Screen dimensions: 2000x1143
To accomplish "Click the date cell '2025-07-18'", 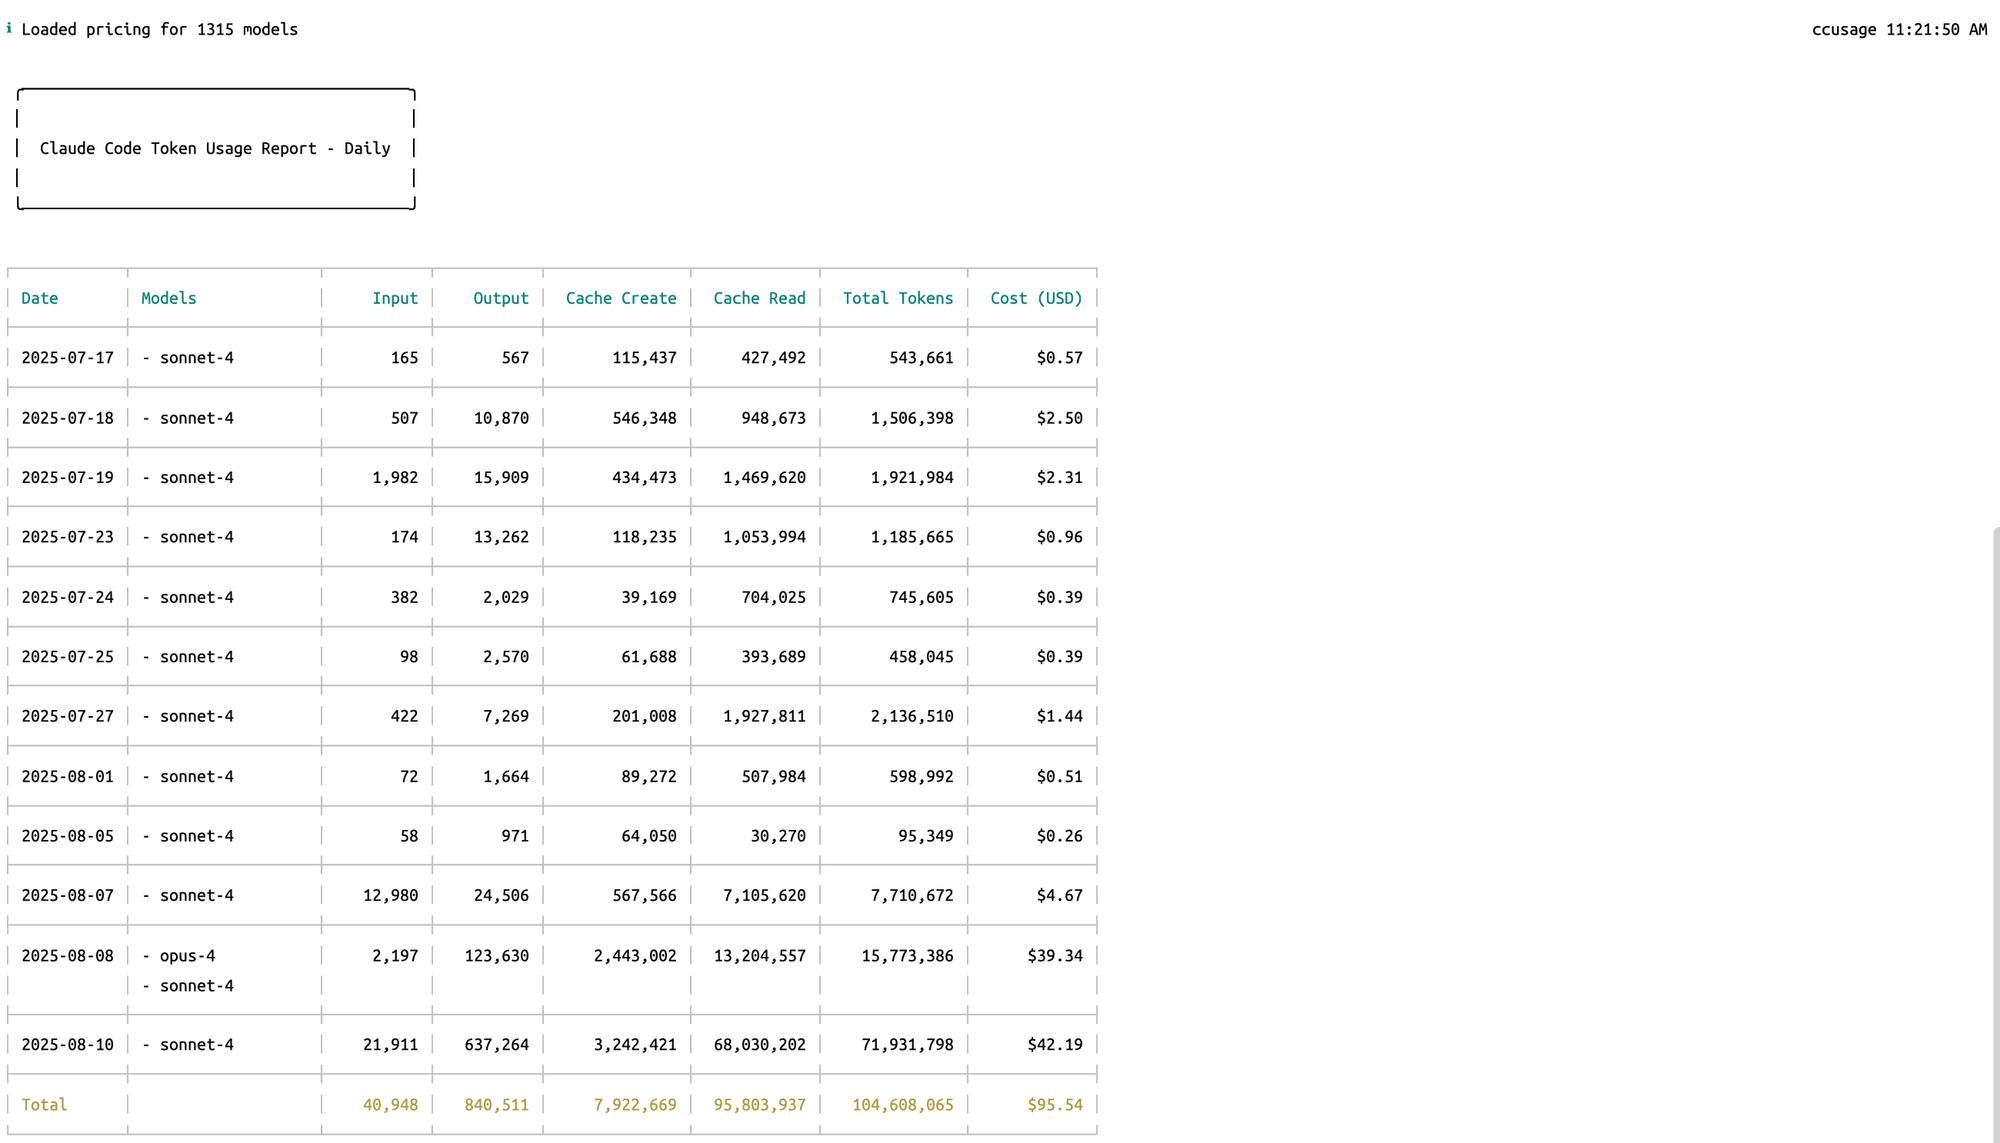I will [68, 418].
